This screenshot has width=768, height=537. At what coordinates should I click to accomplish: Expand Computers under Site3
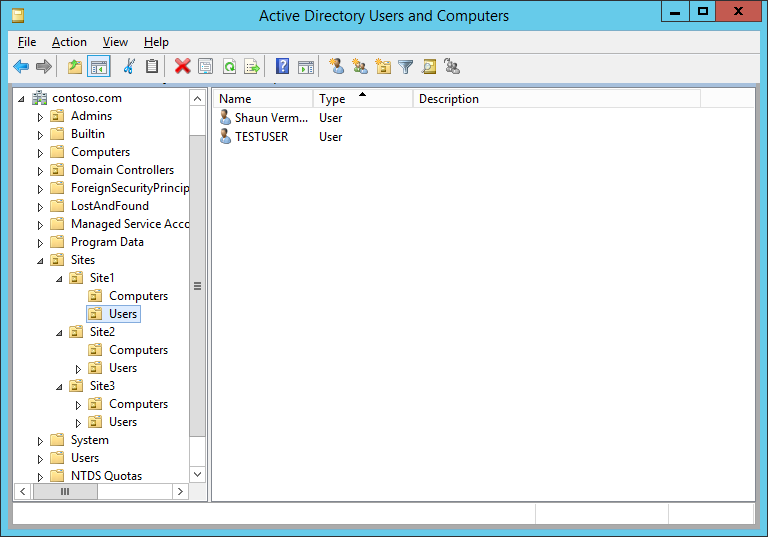click(x=78, y=405)
